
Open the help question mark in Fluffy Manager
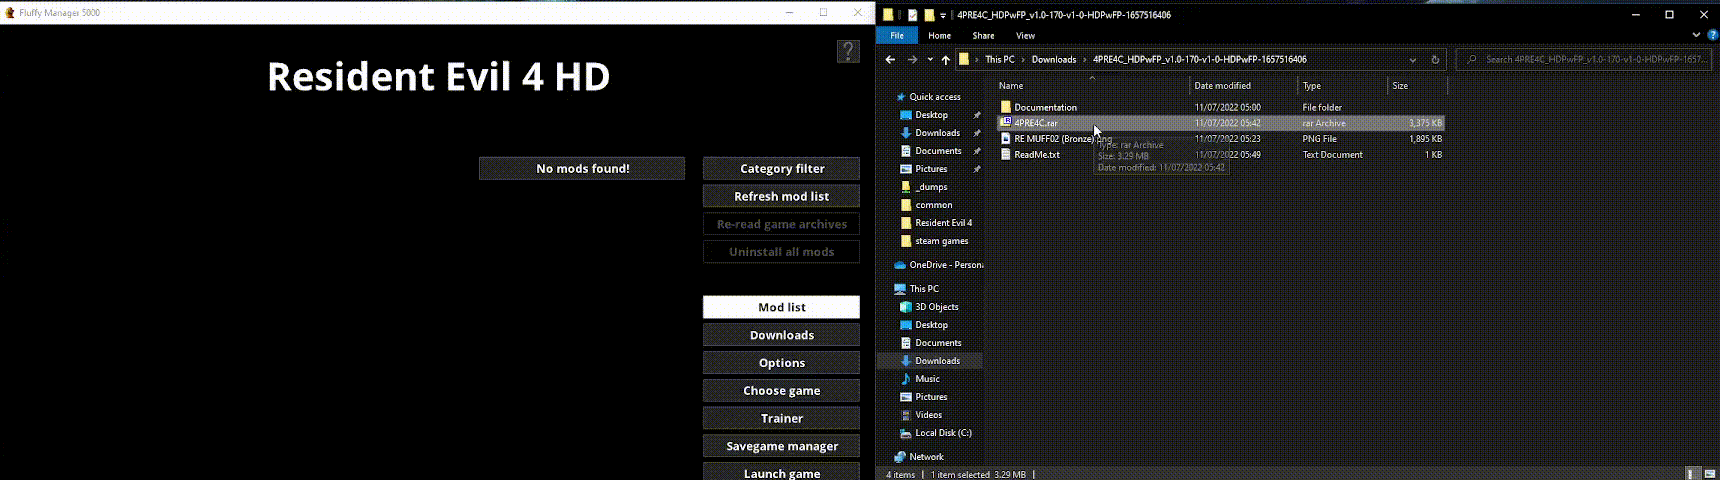click(847, 51)
